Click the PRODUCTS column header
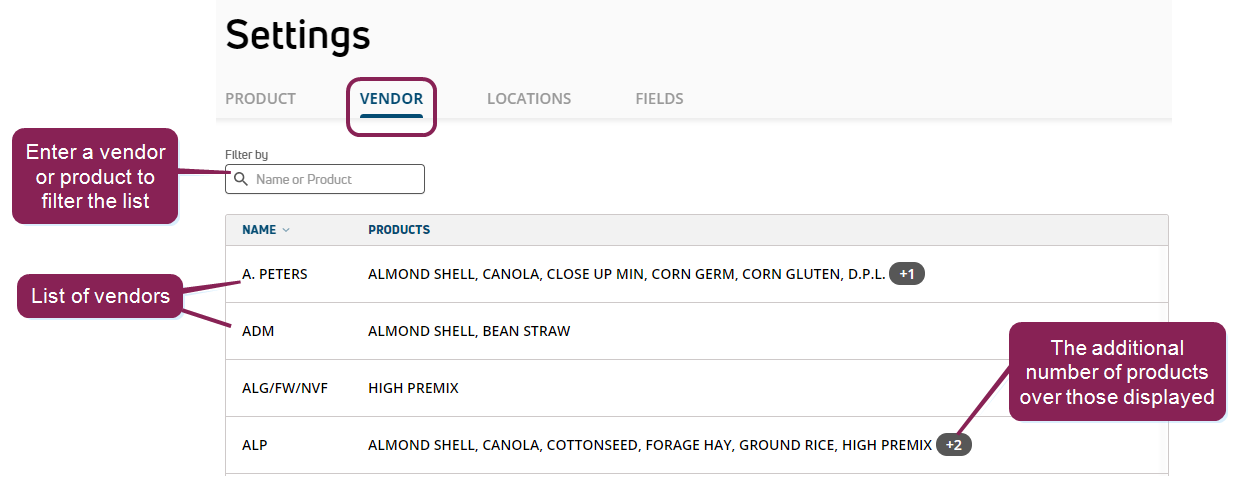 pyautogui.click(x=399, y=230)
